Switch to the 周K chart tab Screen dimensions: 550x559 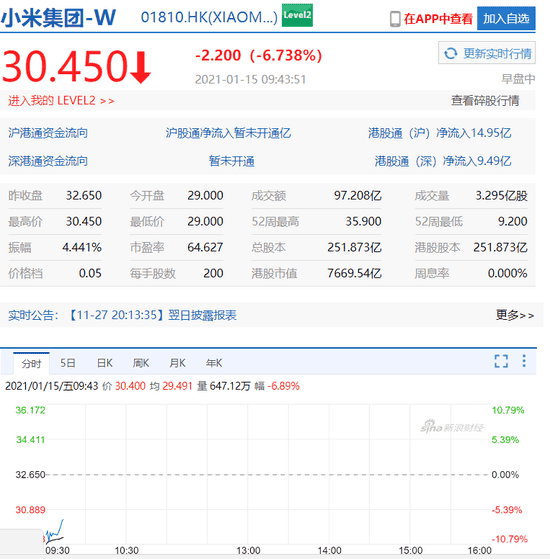(x=141, y=363)
